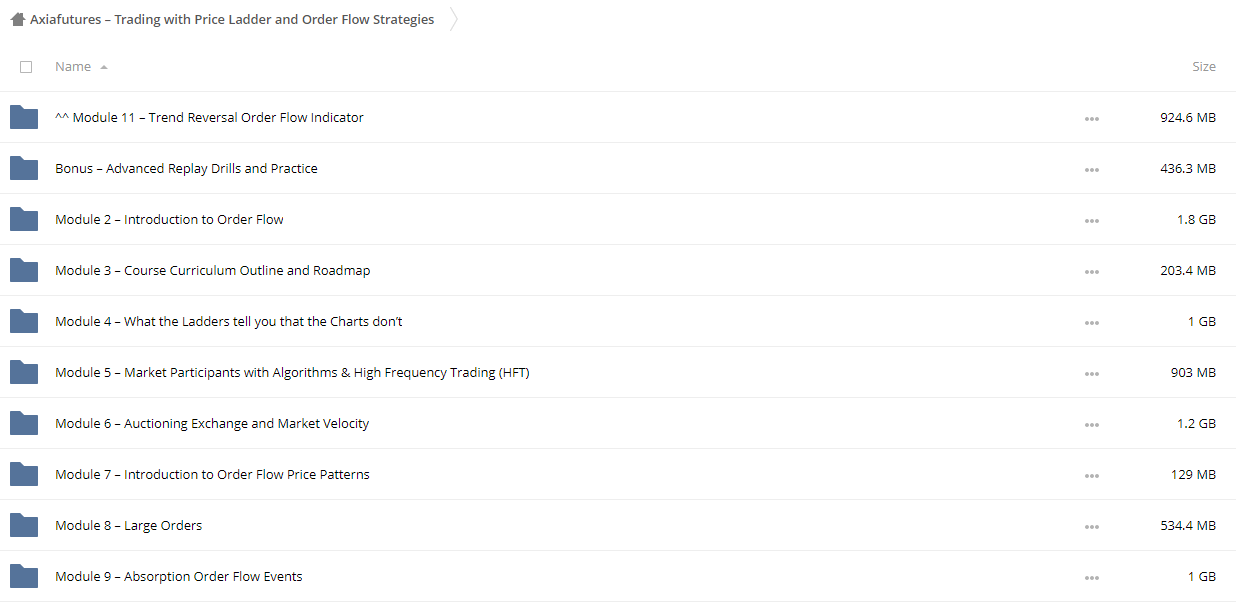Open the Module 11 Trend Reversal folder icon

pyautogui.click(x=24, y=118)
